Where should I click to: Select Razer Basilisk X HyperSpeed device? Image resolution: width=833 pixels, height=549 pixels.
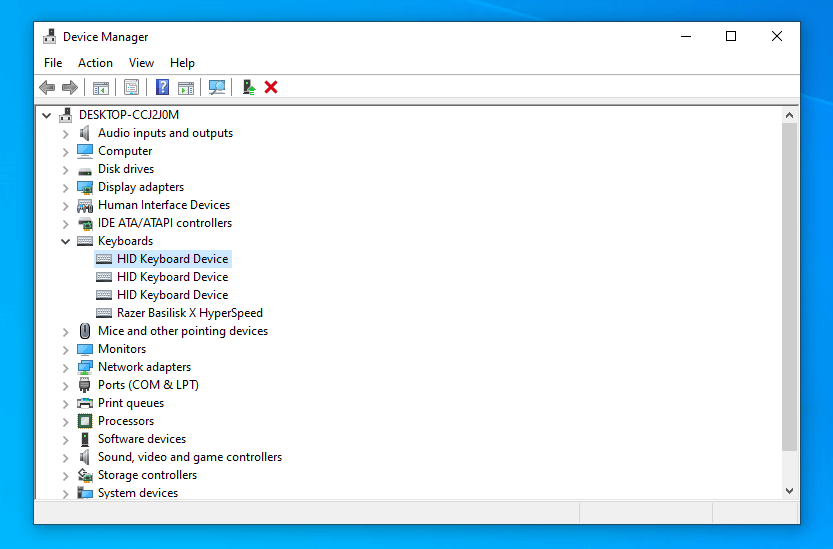pyautogui.click(x=190, y=313)
